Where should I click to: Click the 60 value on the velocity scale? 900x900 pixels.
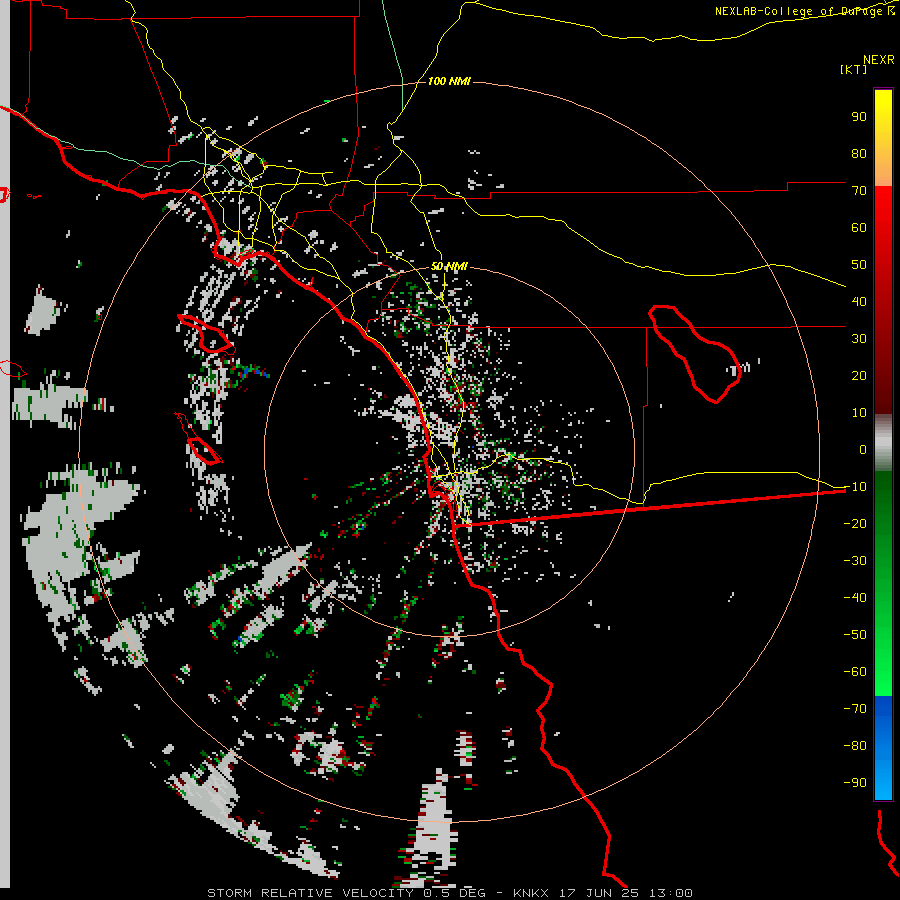pyautogui.click(x=859, y=227)
